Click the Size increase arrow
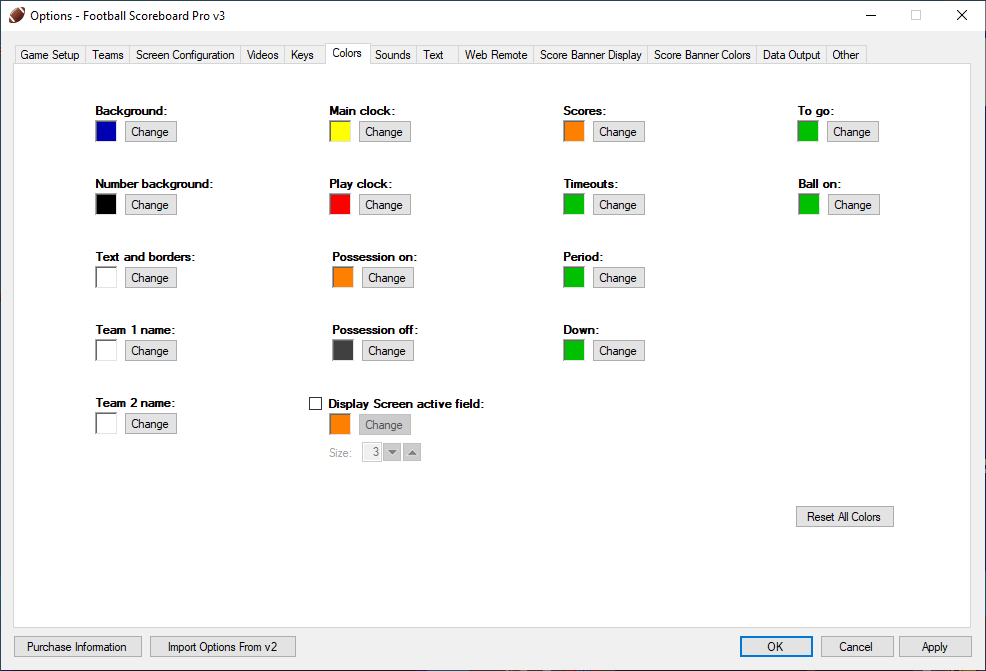This screenshot has height=671, width=986. pyautogui.click(x=412, y=452)
